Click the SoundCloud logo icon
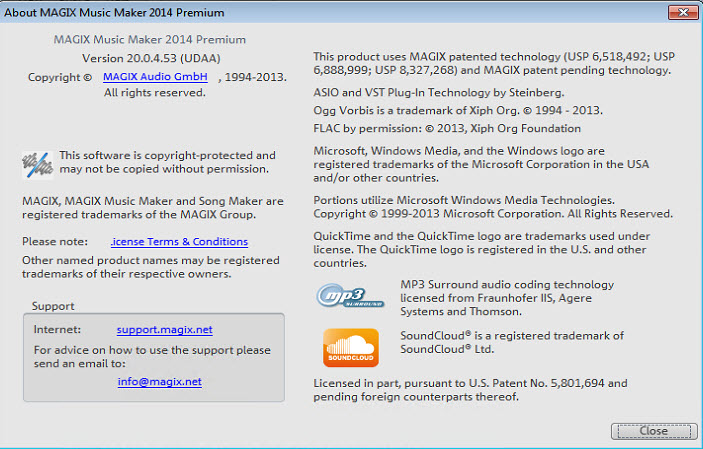The image size is (703, 449). 351,348
